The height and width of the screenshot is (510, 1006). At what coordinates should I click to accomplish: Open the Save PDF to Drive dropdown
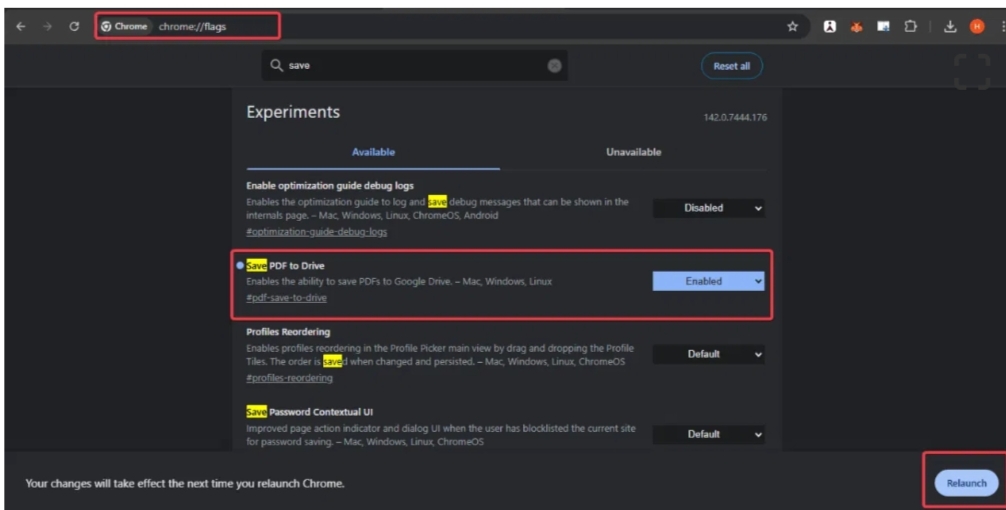[709, 281]
